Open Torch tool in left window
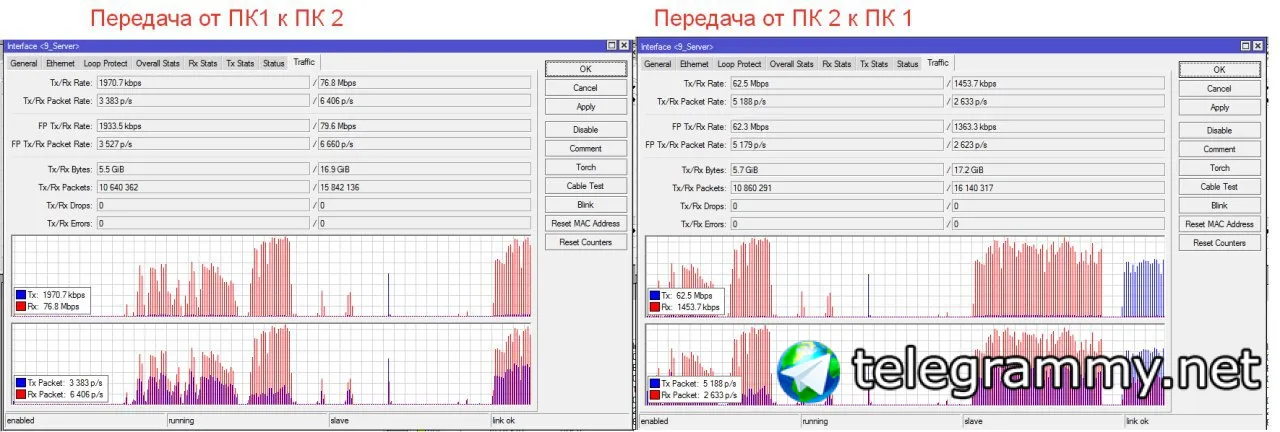 (586, 167)
